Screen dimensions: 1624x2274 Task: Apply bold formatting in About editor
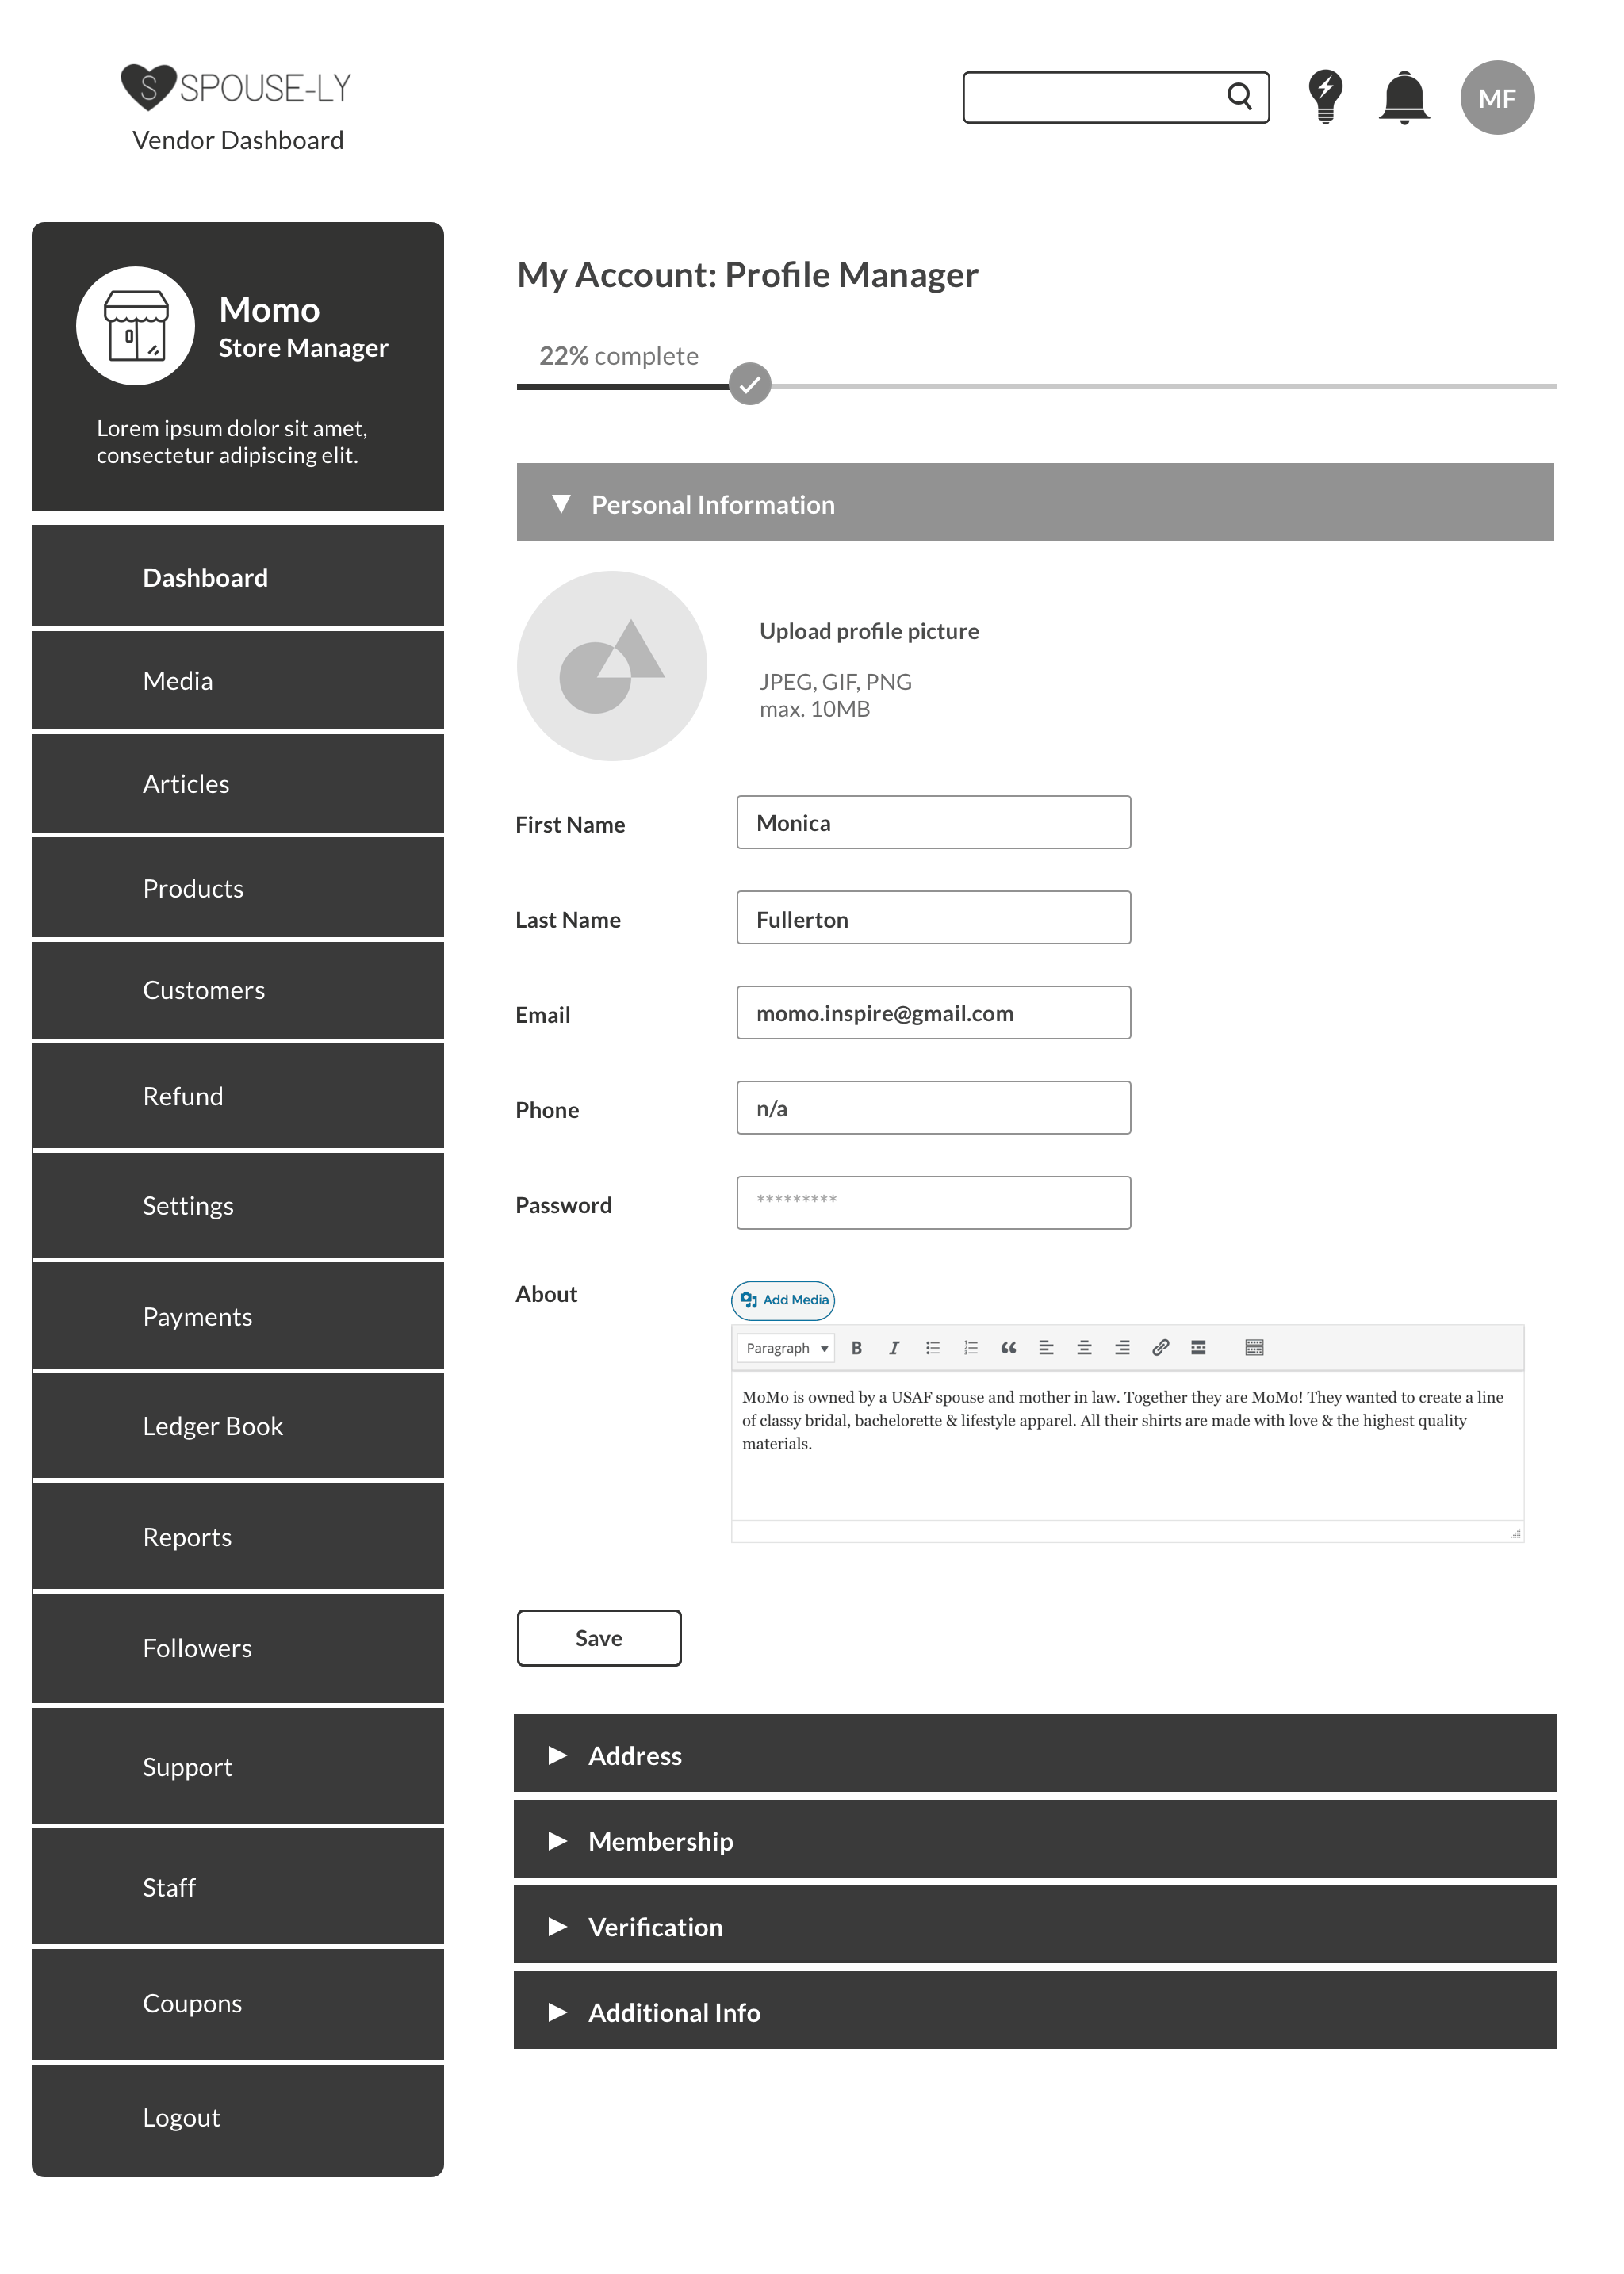[x=856, y=1348]
